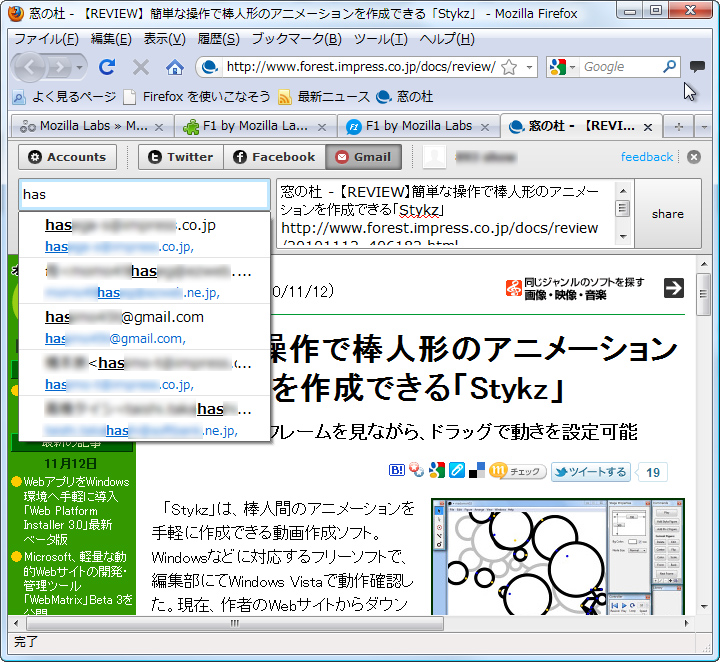This screenshot has width=720, height=662.
Task: Close the F1 share panel
Action: (694, 157)
